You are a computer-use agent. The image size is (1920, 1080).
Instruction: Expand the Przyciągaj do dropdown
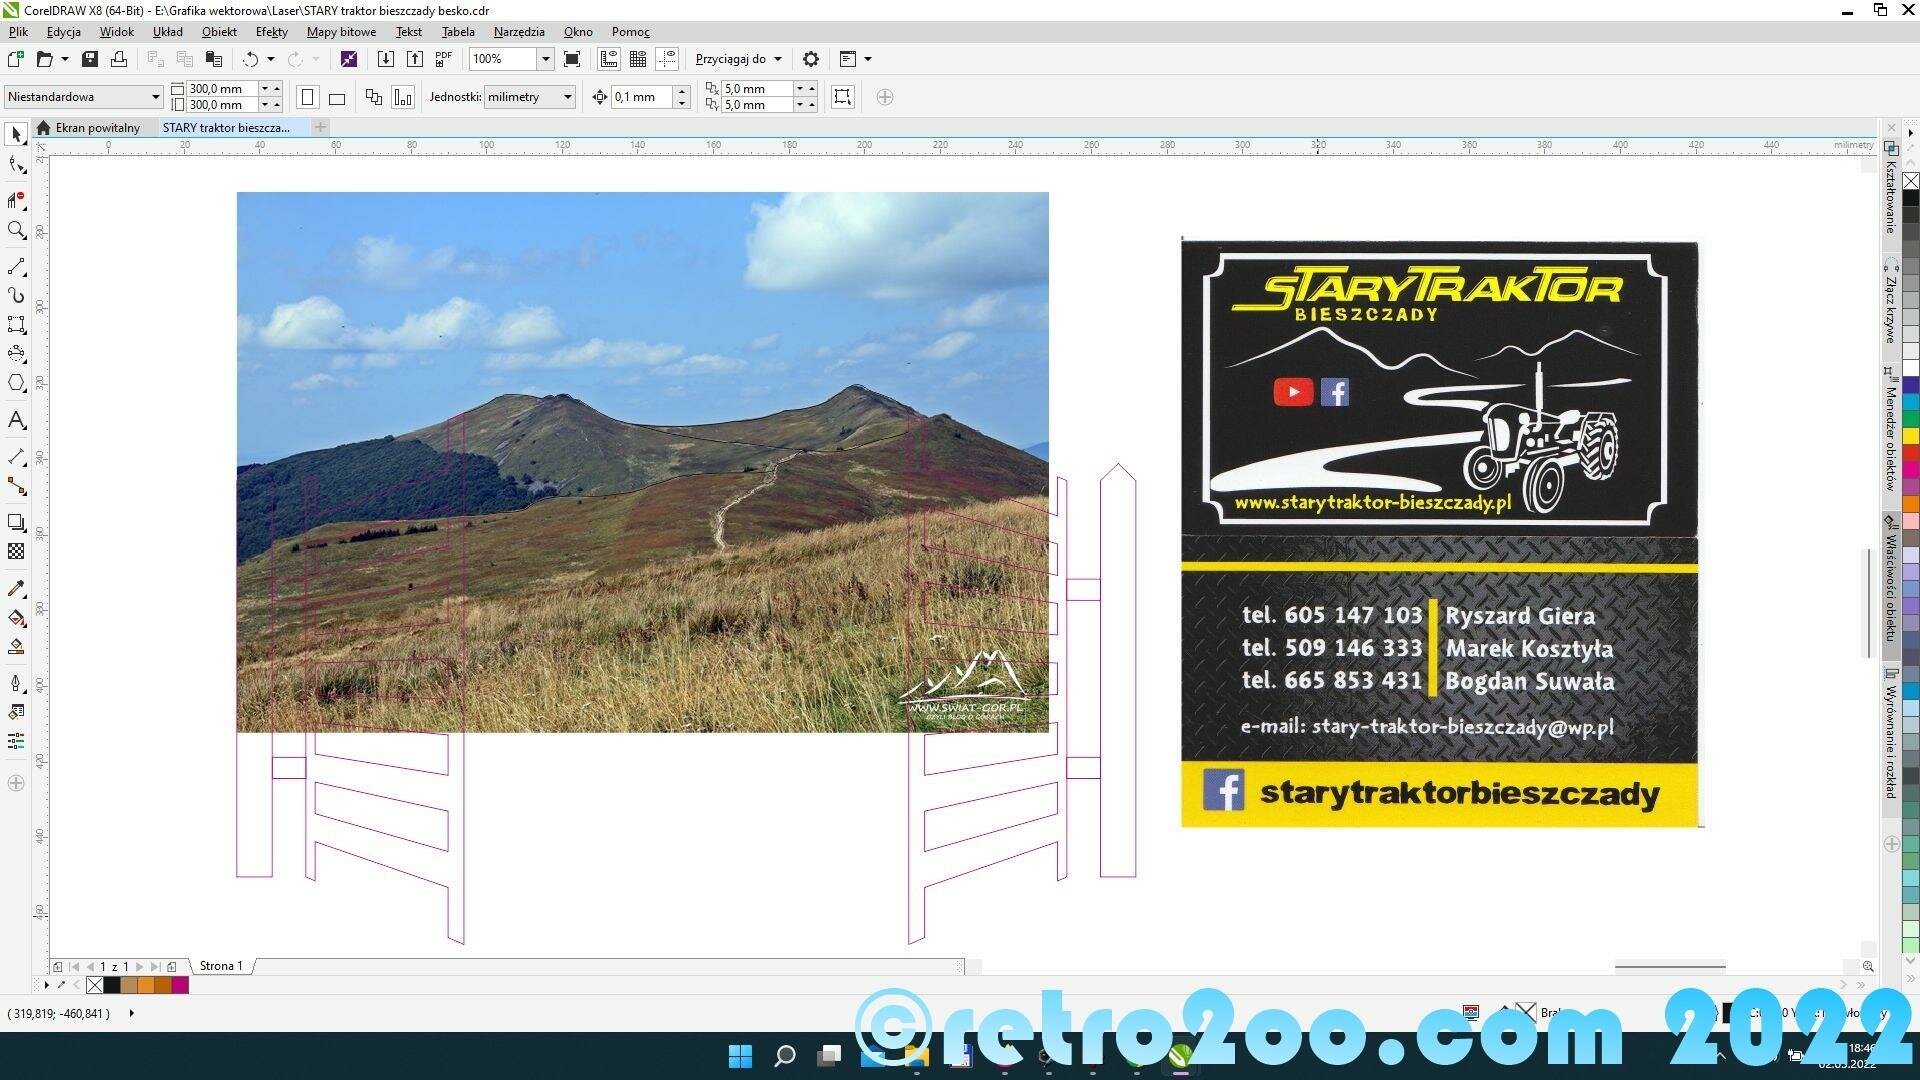point(777,59)
